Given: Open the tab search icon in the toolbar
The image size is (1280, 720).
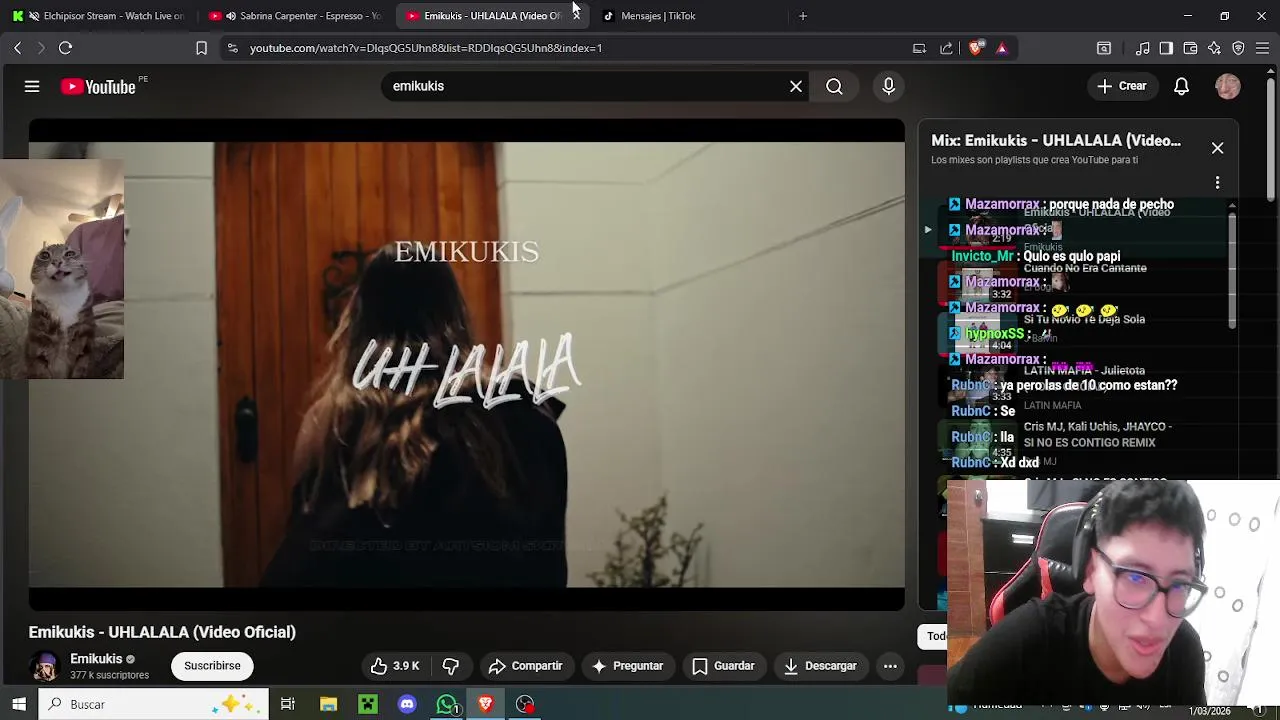Looking at the screenshot, I should pyautogui.click(x=1104, y=48).
